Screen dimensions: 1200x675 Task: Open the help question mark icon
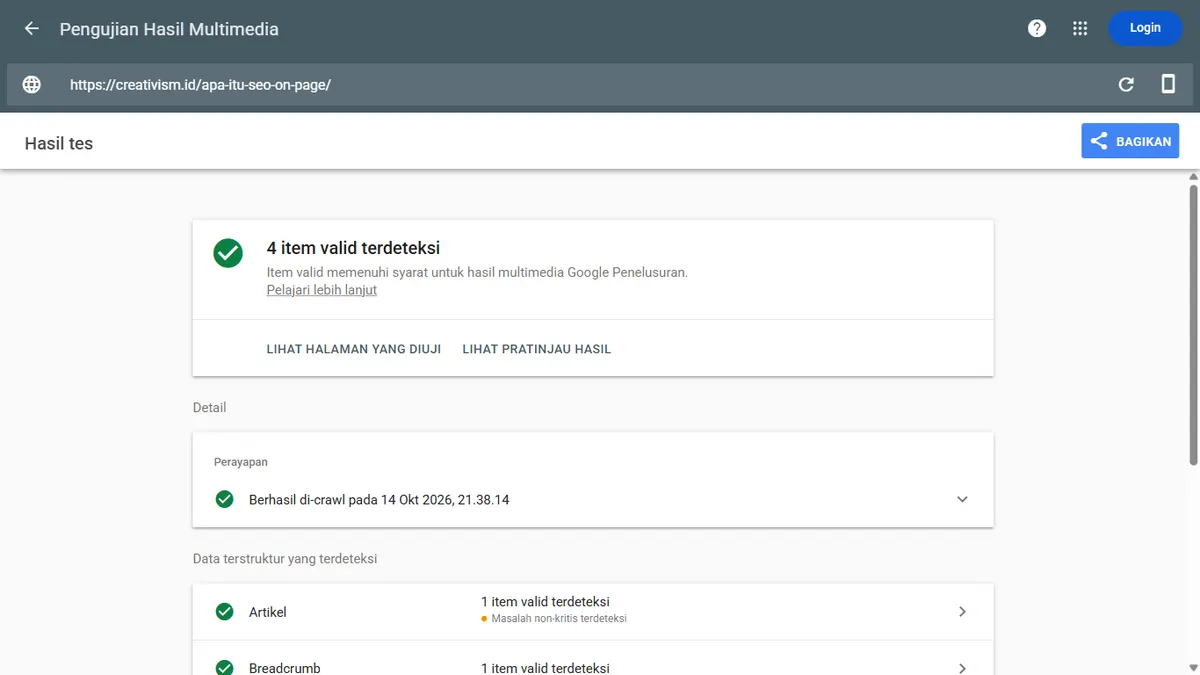click(x=1037, y=28)
